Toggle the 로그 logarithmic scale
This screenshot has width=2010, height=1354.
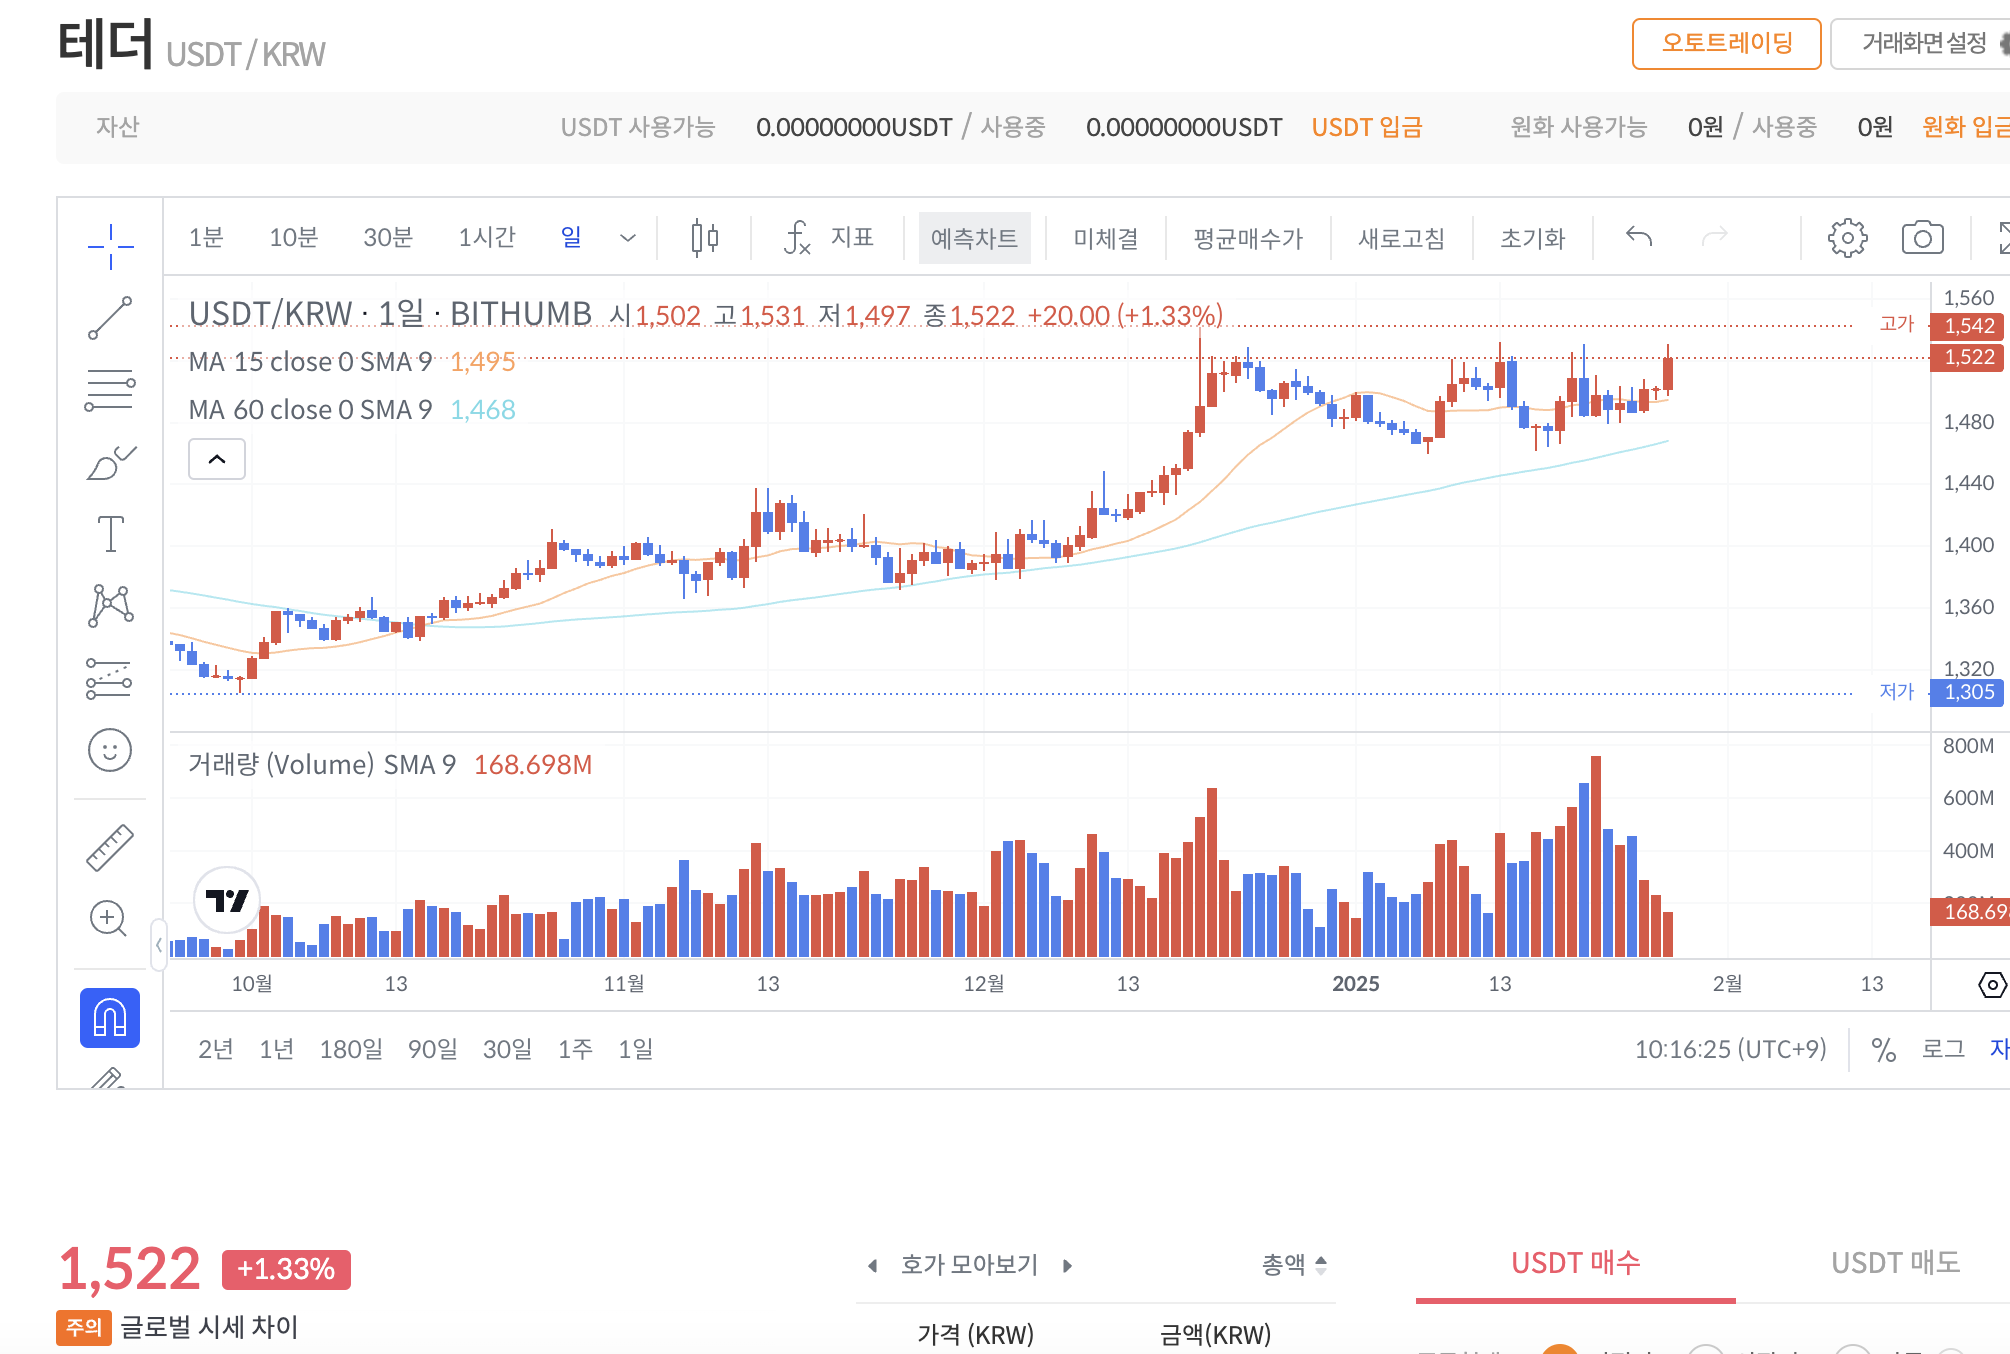pos(1943,1049)
